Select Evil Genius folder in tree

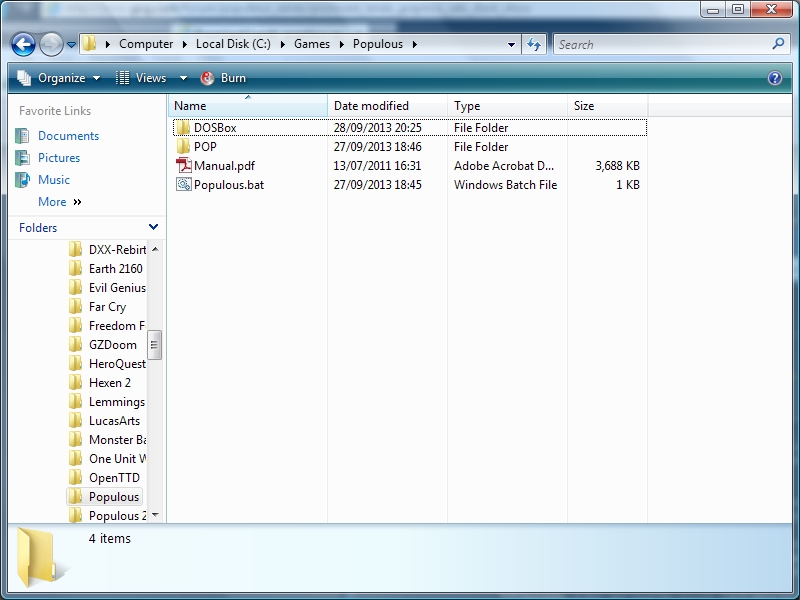click(x=107, y=288)
